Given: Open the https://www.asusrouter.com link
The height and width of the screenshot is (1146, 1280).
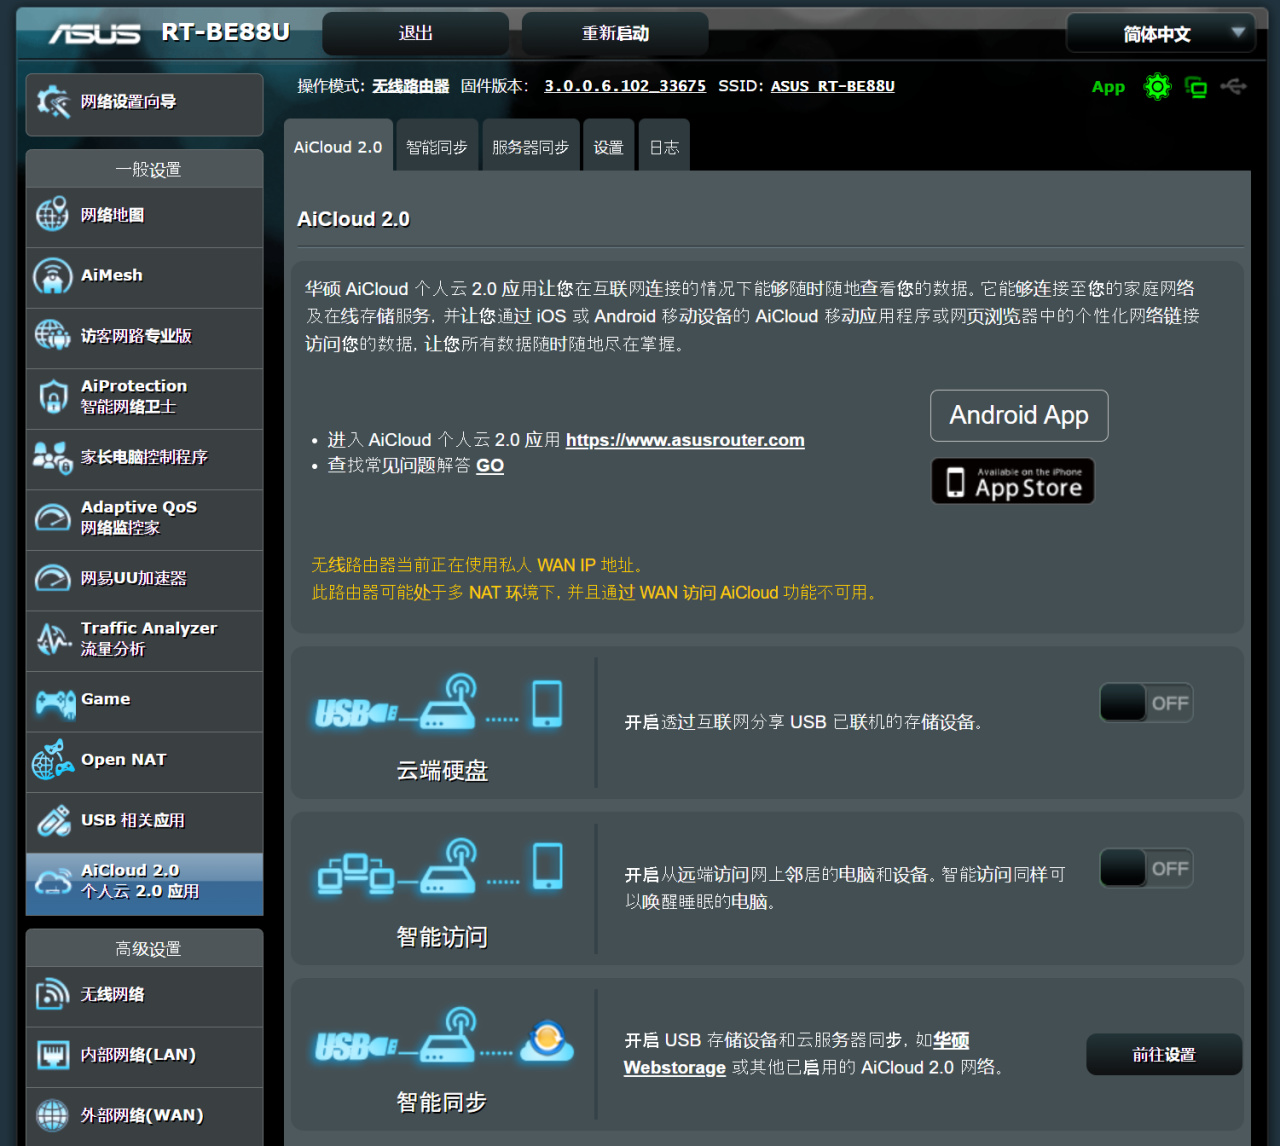Looking at the screenshot, I should (685, 440).
